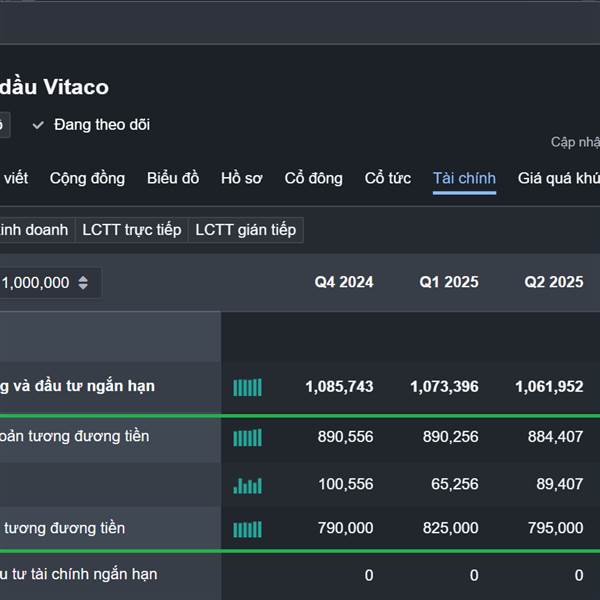Go to the Hồ sơ tab
Image resolution: width=600 pixels, height=600 pixels.
point(241,178)
